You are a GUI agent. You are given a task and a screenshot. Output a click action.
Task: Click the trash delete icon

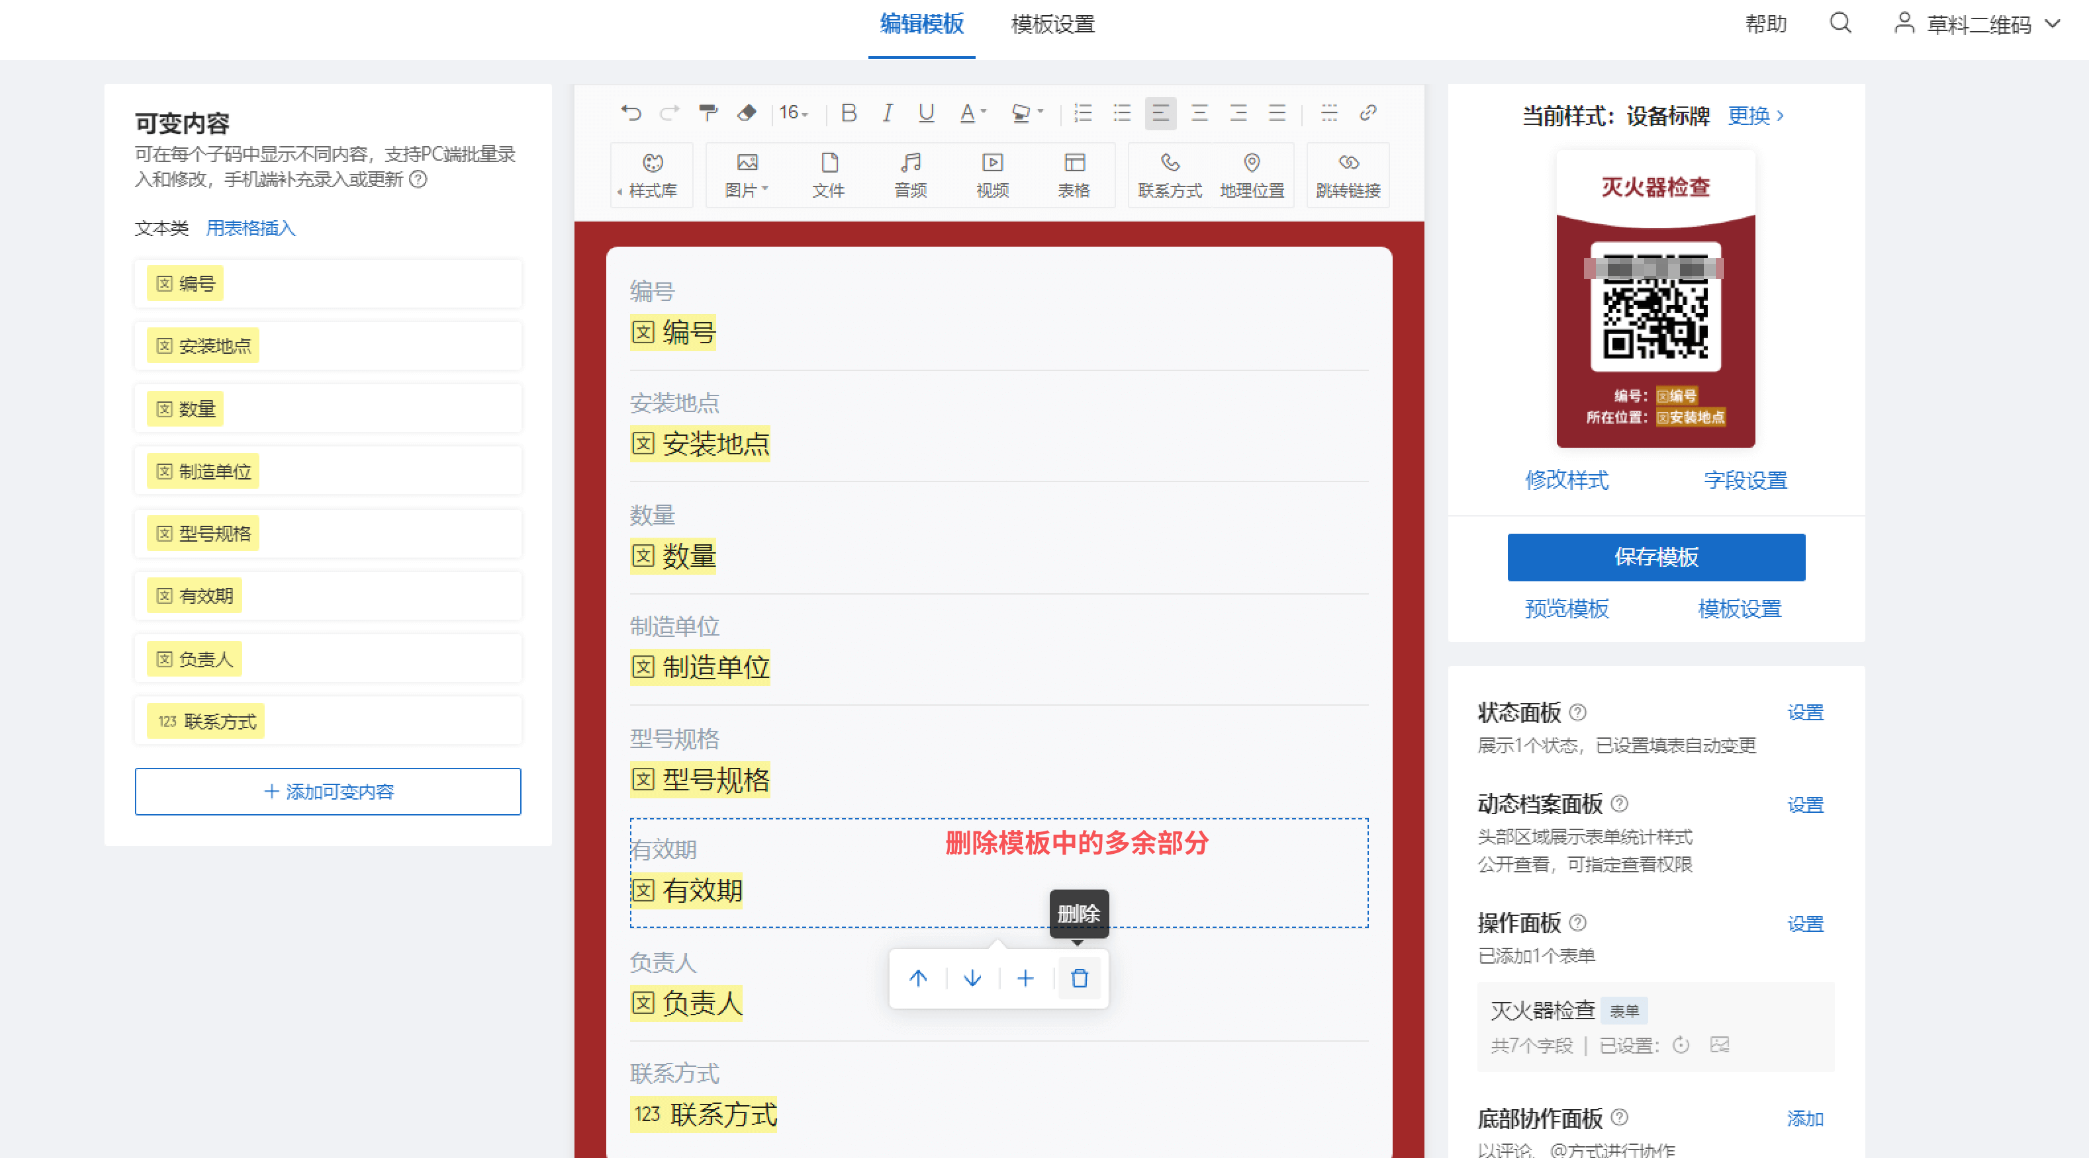click(x=1079, y=978)
